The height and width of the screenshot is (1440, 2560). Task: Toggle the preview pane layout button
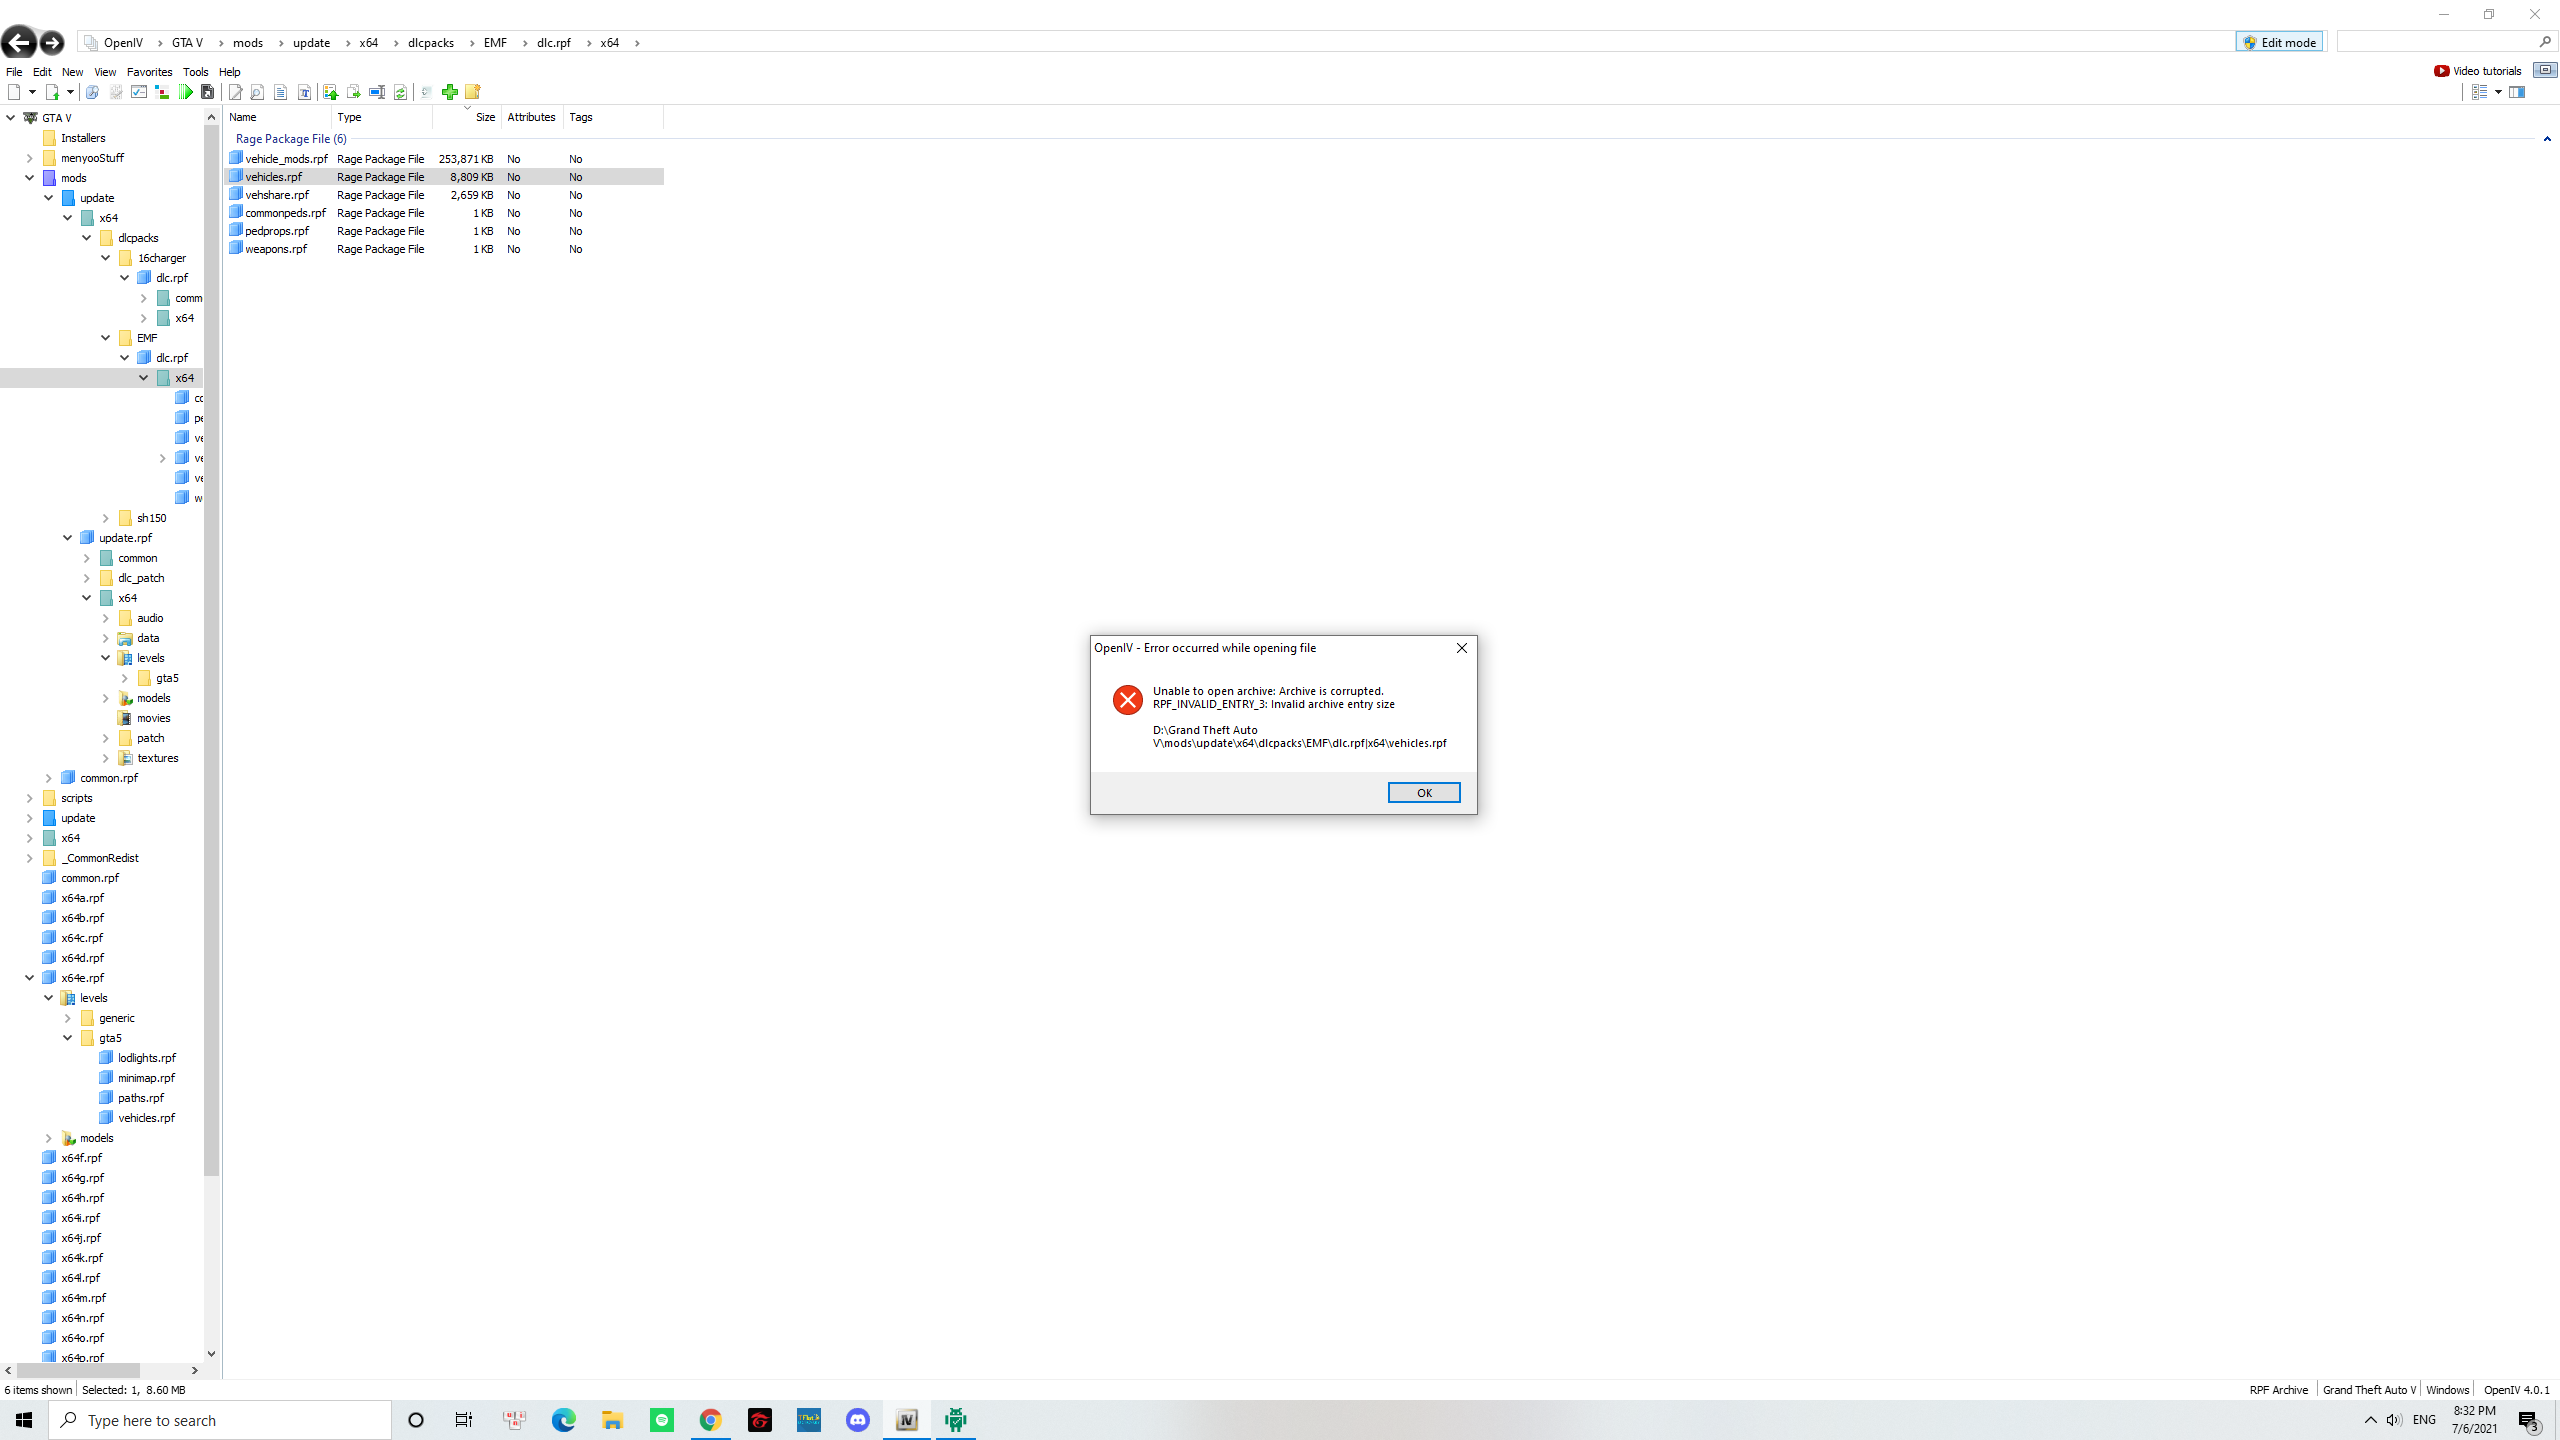tap(2517, 92)
